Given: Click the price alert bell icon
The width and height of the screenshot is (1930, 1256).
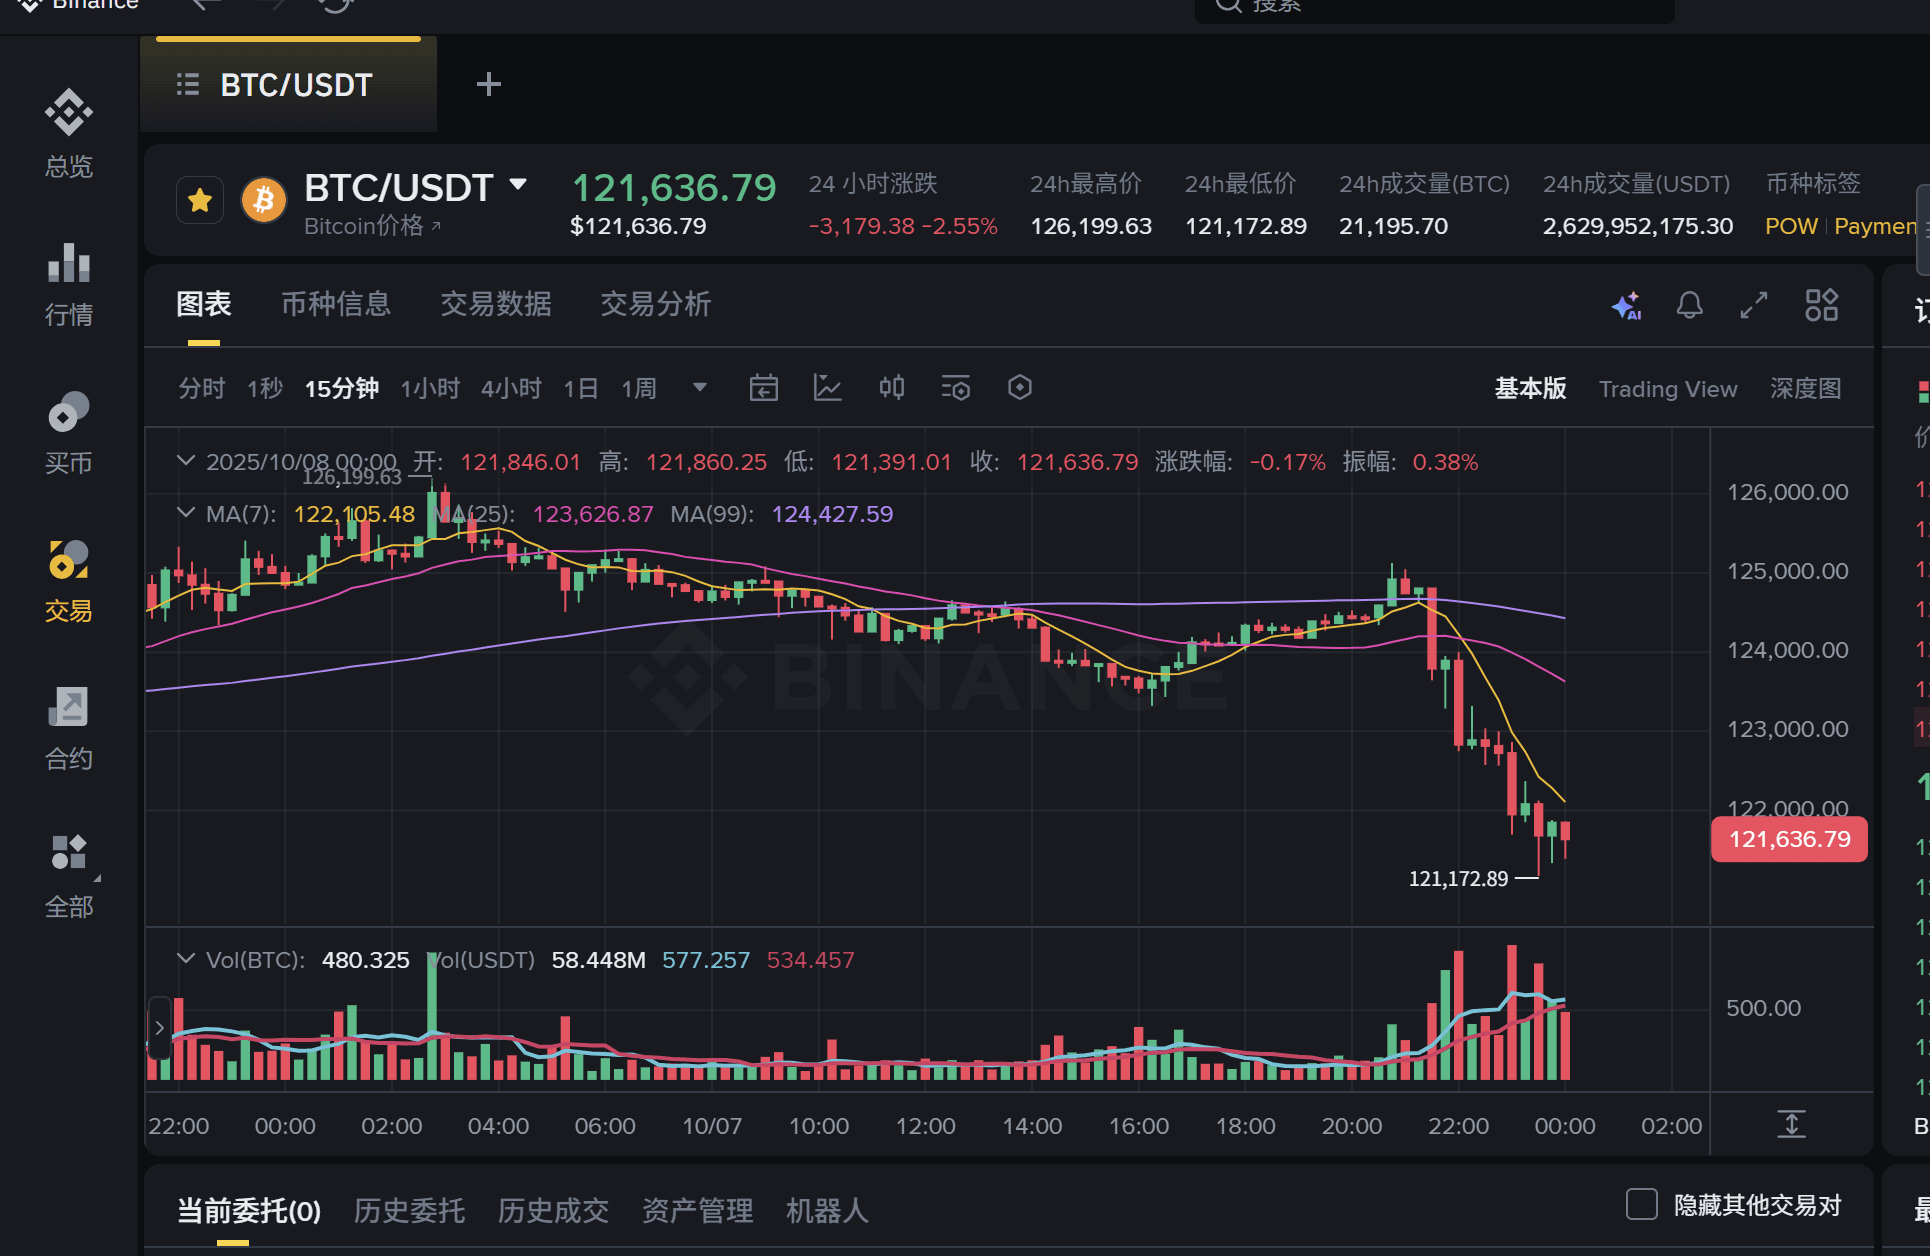Looking at the screenshot, I should (1689, 305).
